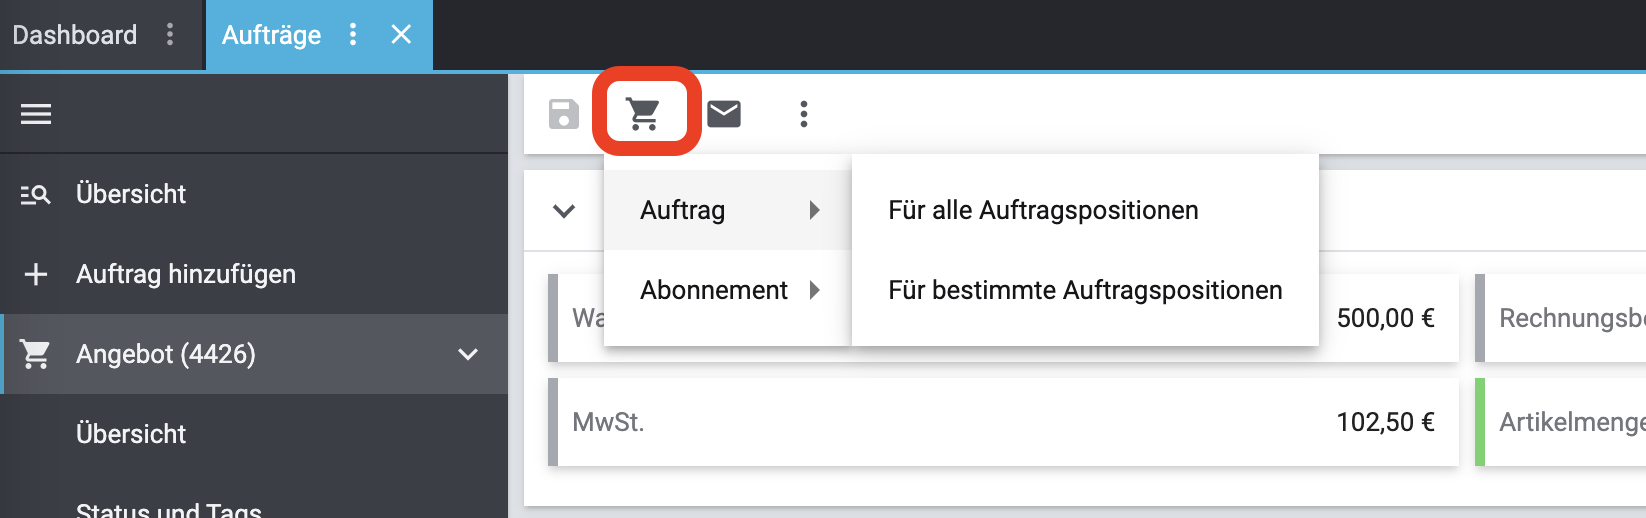The height and width of the screenshot is (518, 1646).
Task: Expand the Angebot (4426) sidebar section
Action: 467,354
